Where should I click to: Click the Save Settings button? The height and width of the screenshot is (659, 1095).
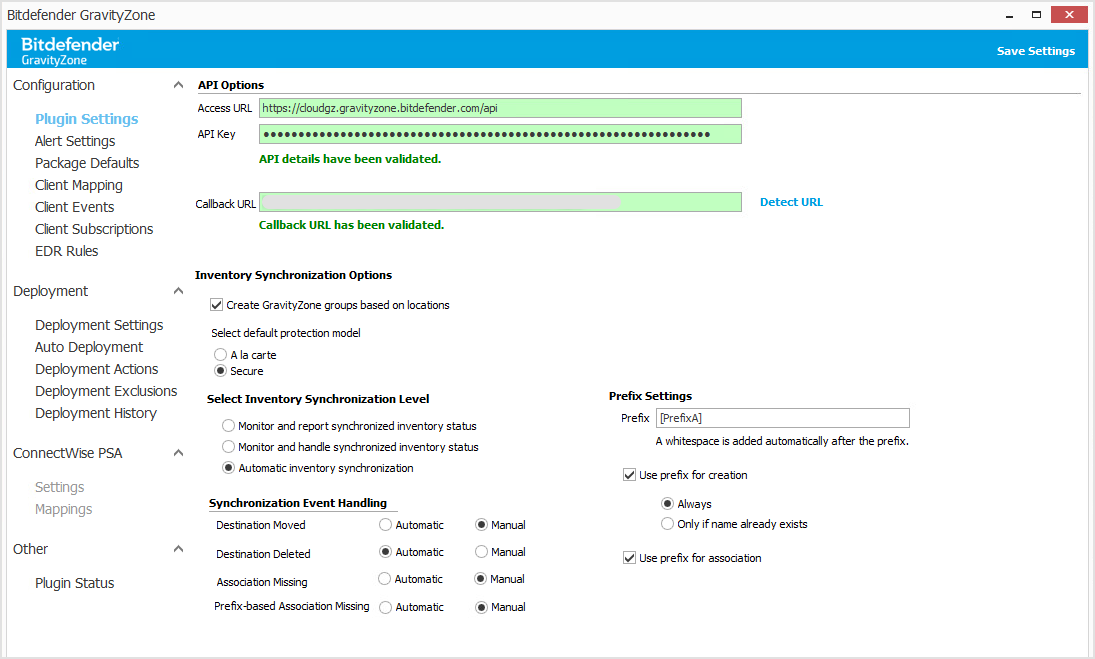point(1036,50)
